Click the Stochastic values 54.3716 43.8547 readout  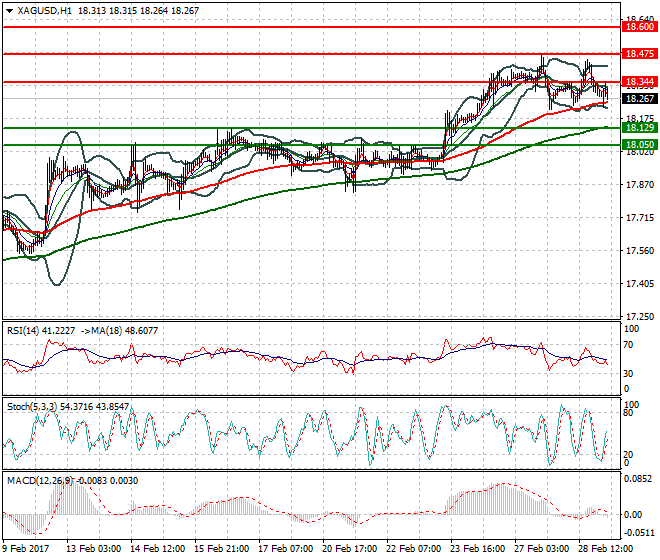[x=95, y=407]
